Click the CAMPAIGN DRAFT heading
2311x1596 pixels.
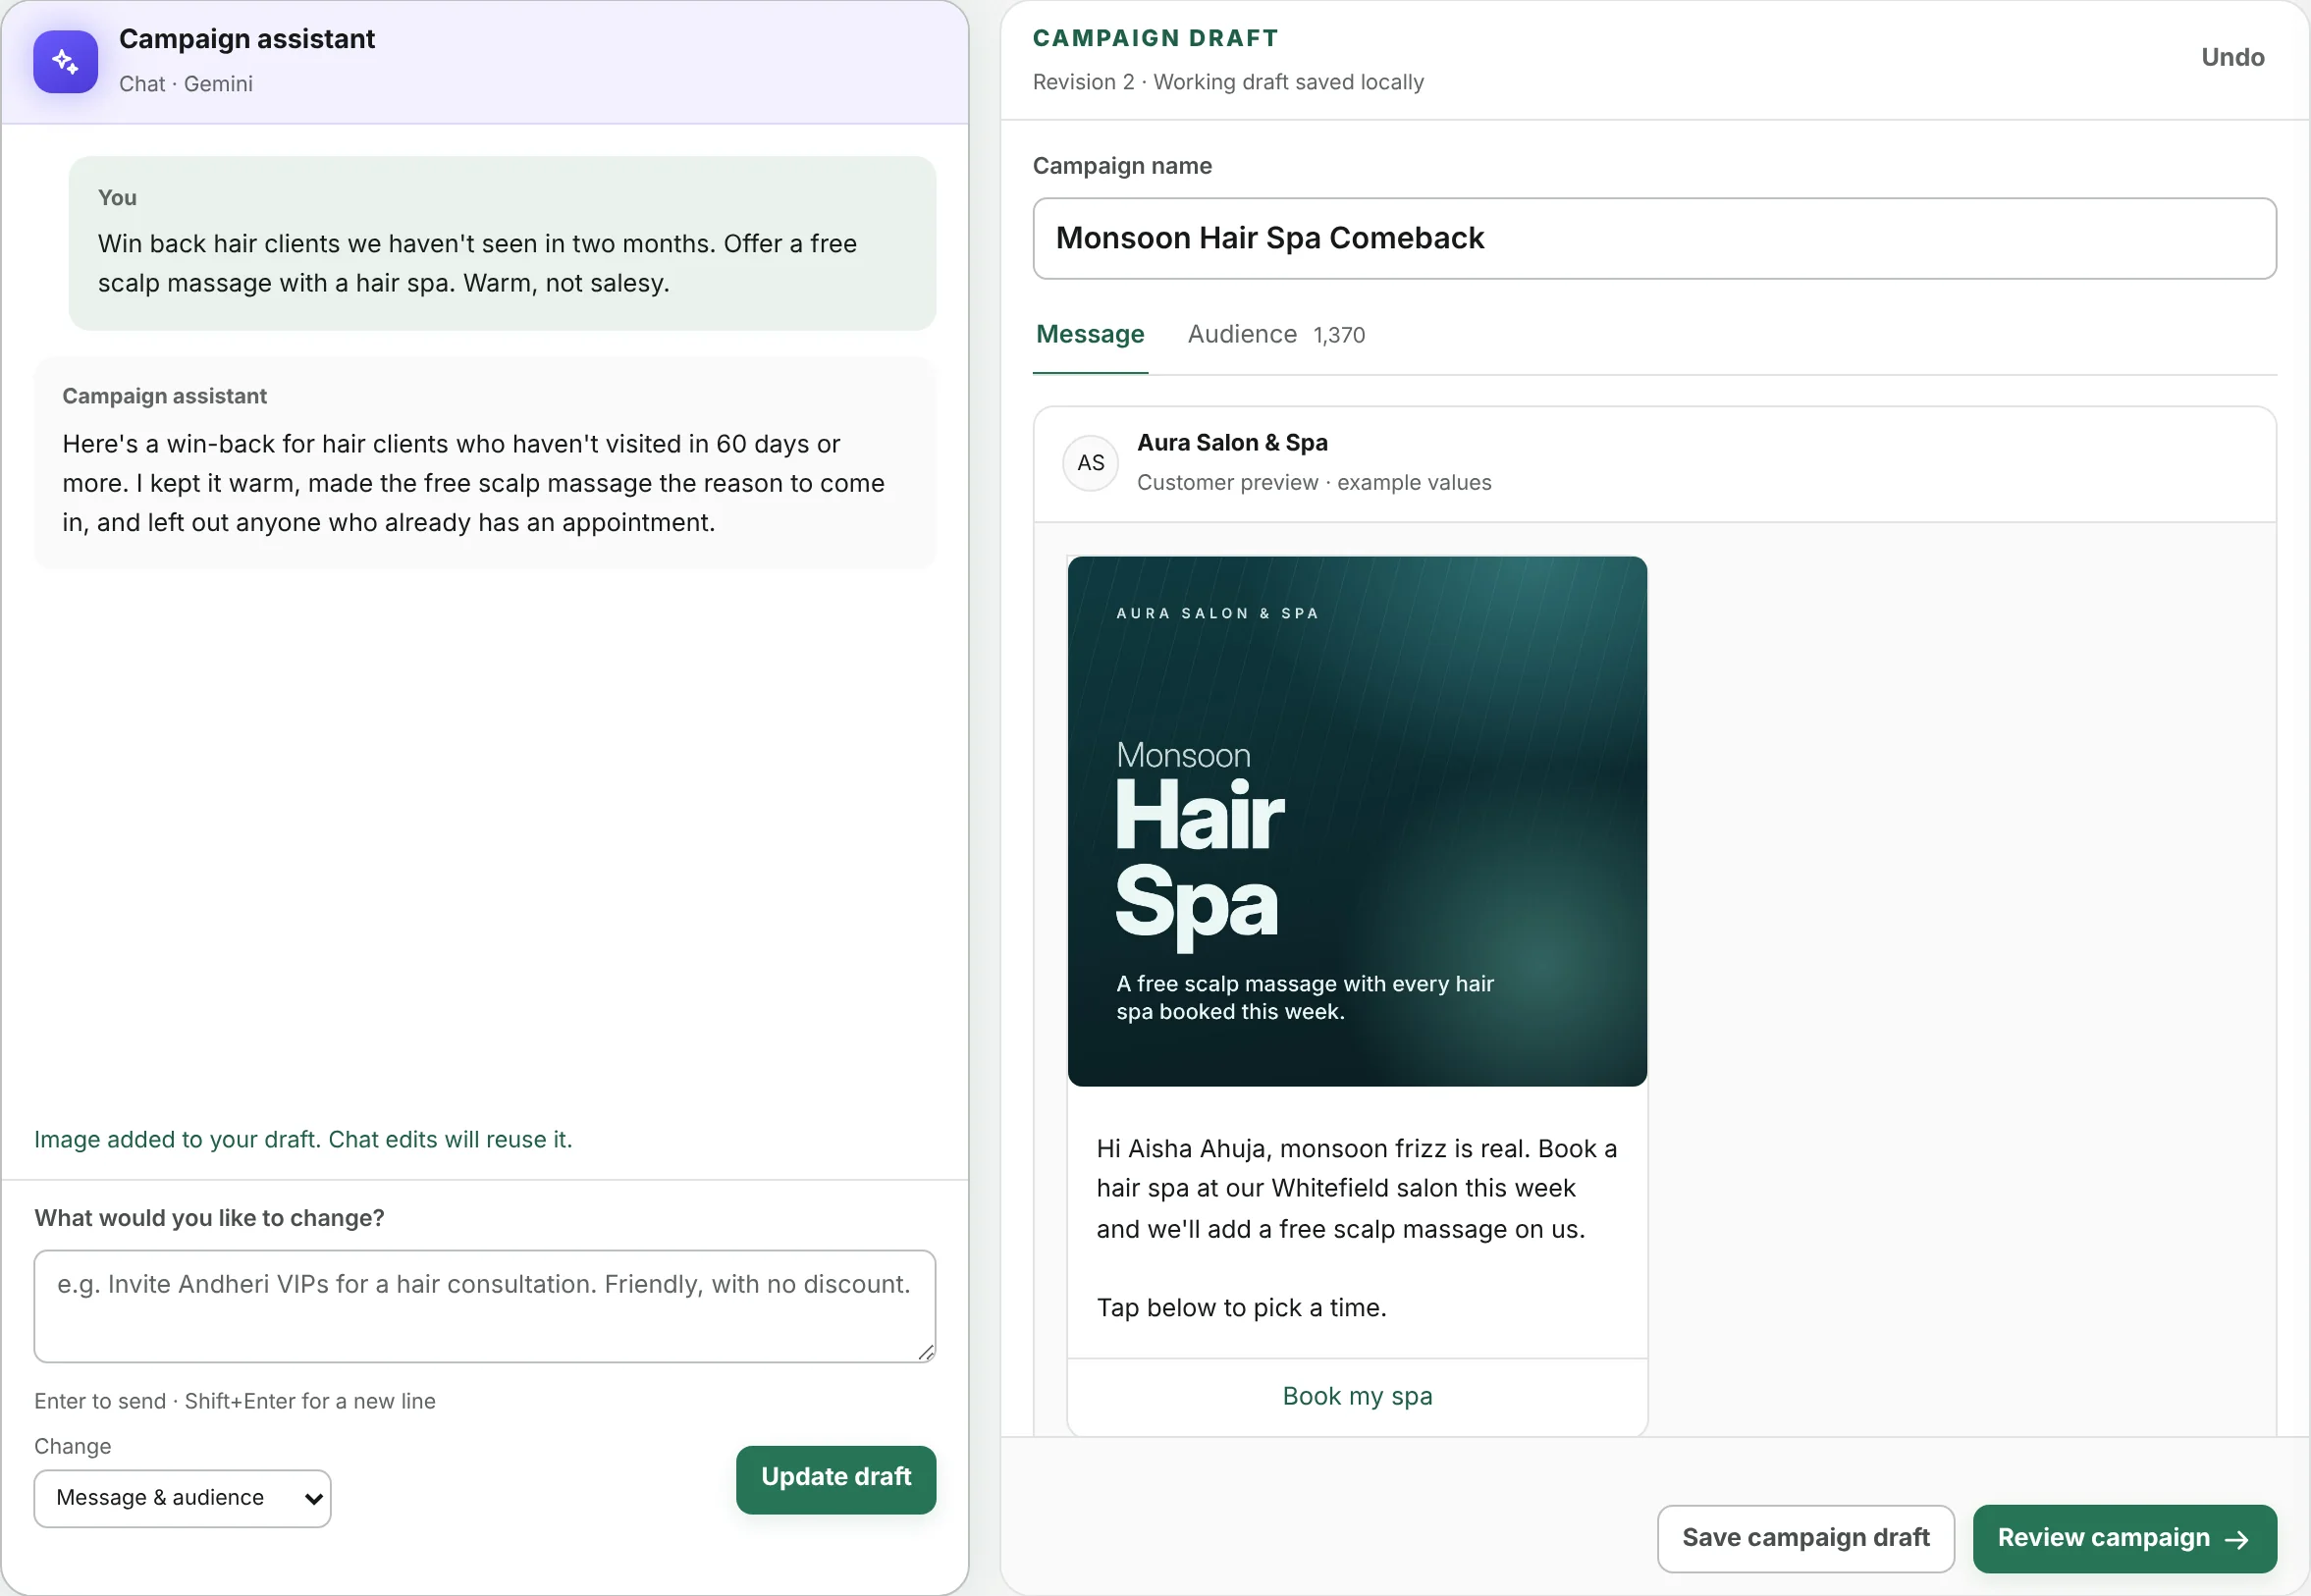1155,38
